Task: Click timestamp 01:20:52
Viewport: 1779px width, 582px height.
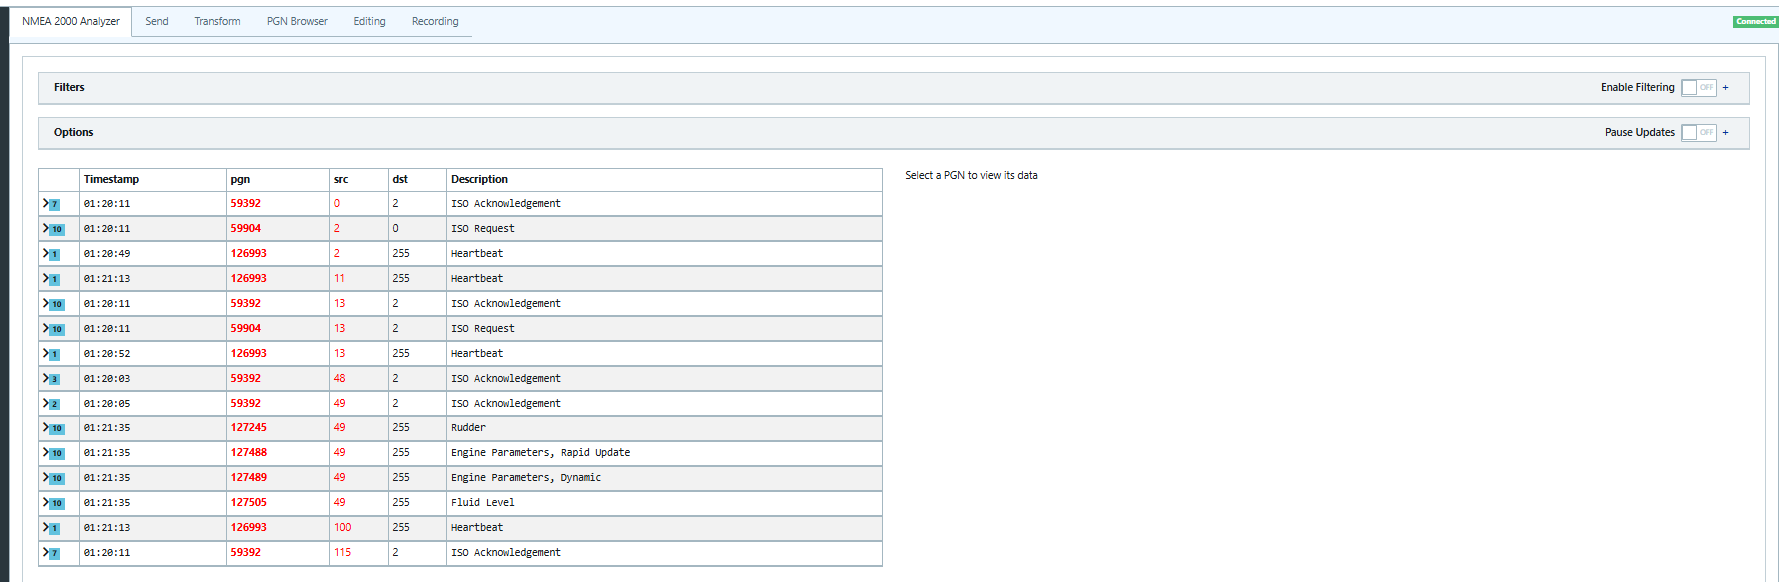Action: click(x=107, y=353)
